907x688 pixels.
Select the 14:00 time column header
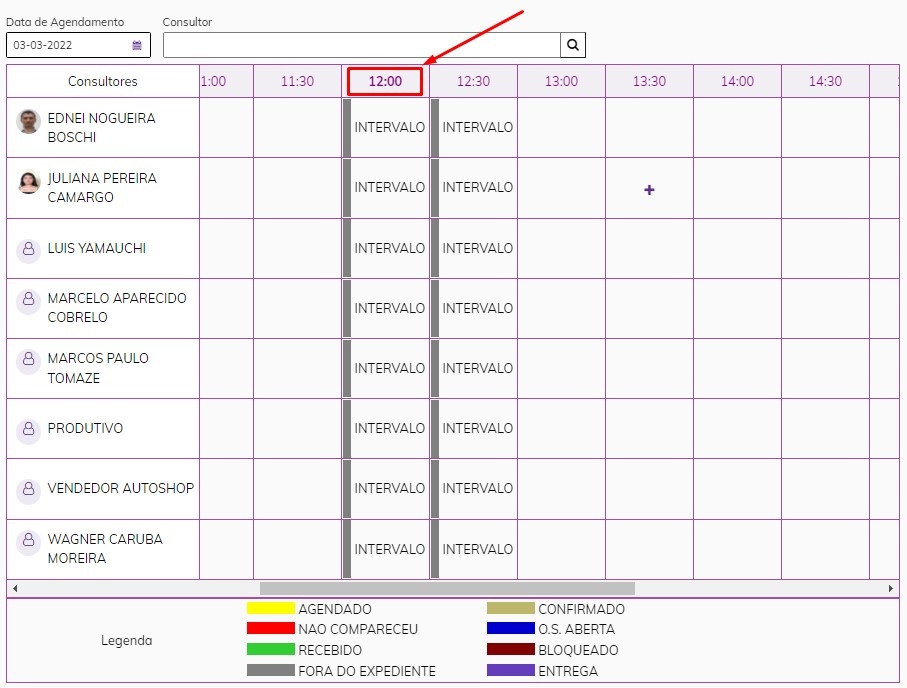pos(737,81)
